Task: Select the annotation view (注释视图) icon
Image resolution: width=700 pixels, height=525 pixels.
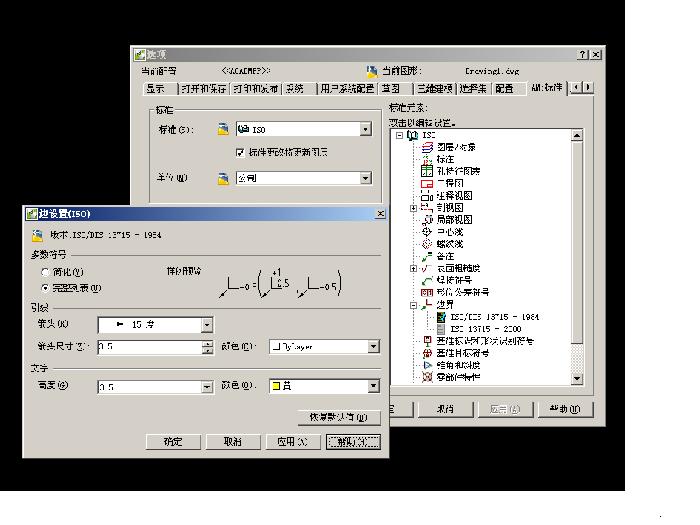Action: [427, 196]
